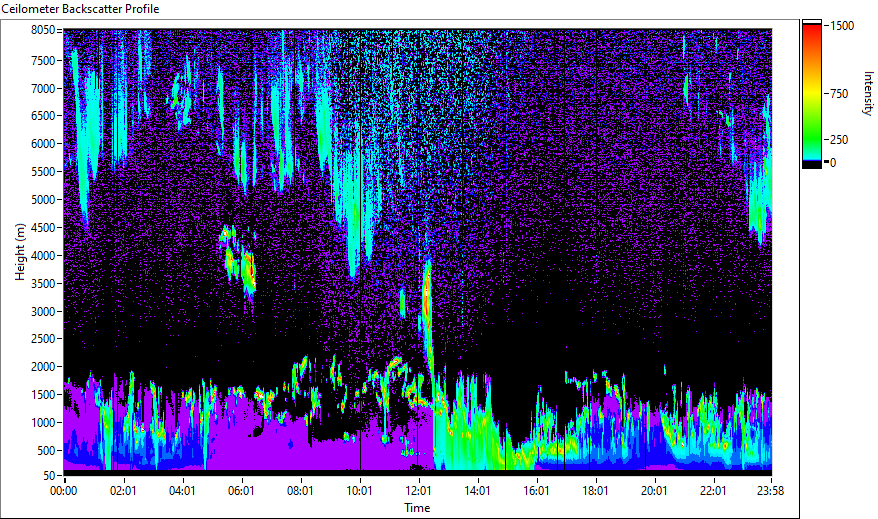
Task: Click the 1500 label on the intensity scale
Action: [842, 26]
